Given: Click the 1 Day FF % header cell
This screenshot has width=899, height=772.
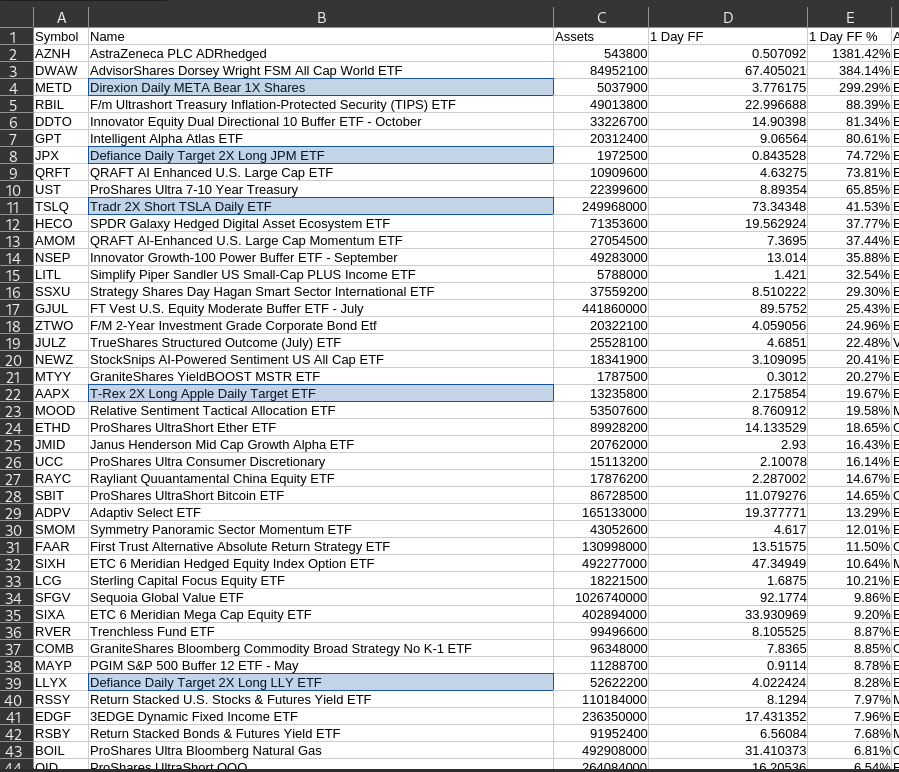Looking at the screenshot, I should click(850, 37).
